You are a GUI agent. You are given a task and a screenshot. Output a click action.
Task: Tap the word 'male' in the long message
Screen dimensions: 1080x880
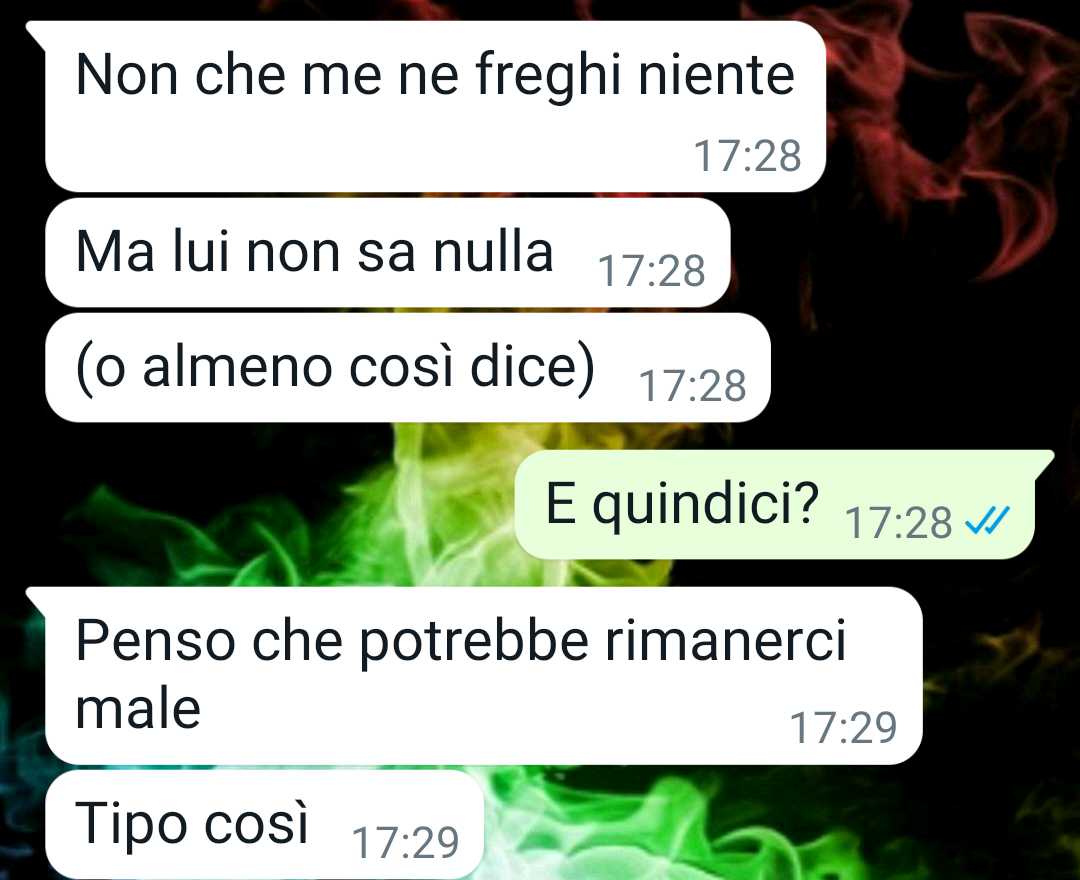tap(138, 709)
